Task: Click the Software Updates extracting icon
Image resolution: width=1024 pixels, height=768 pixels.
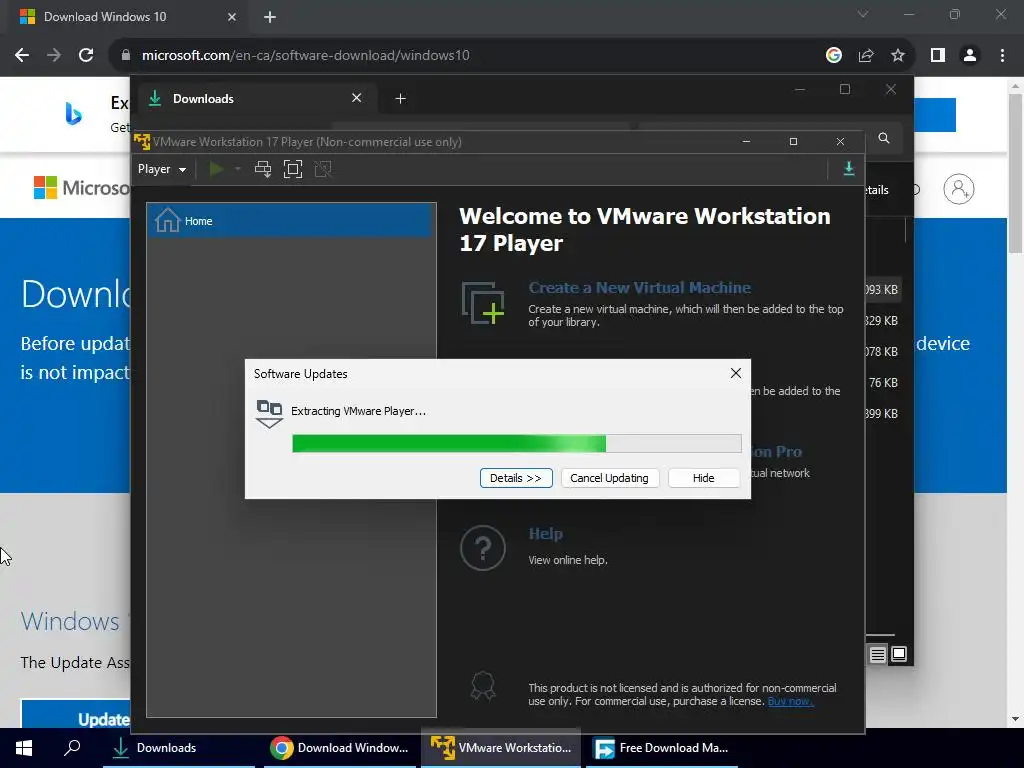Action: pyautogui.click(x=269, y=414)
